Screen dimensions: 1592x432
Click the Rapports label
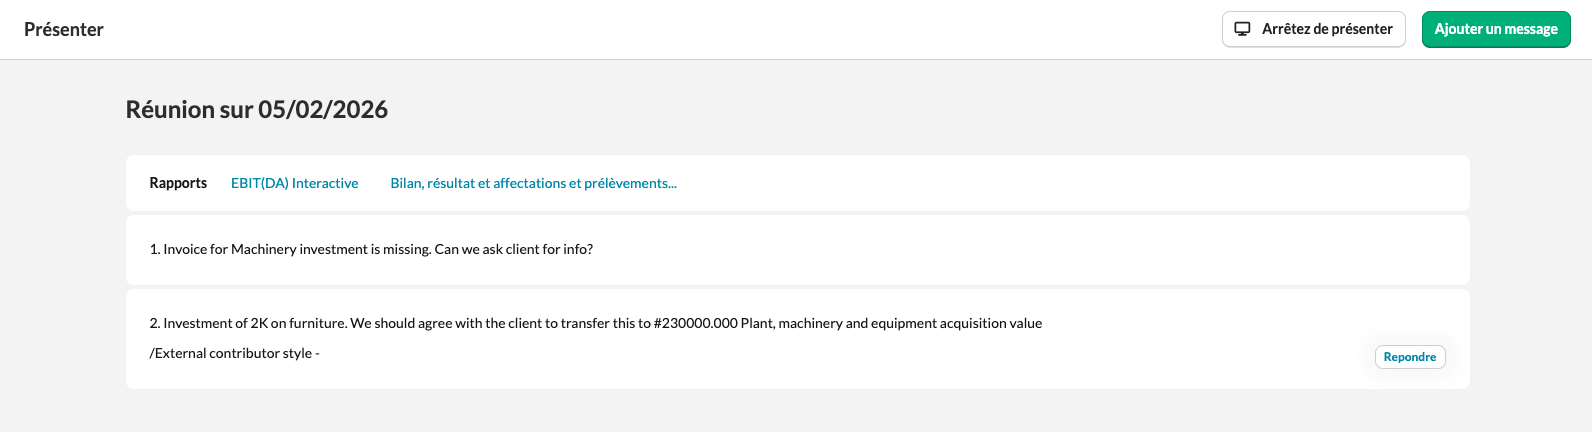[178, 183]
